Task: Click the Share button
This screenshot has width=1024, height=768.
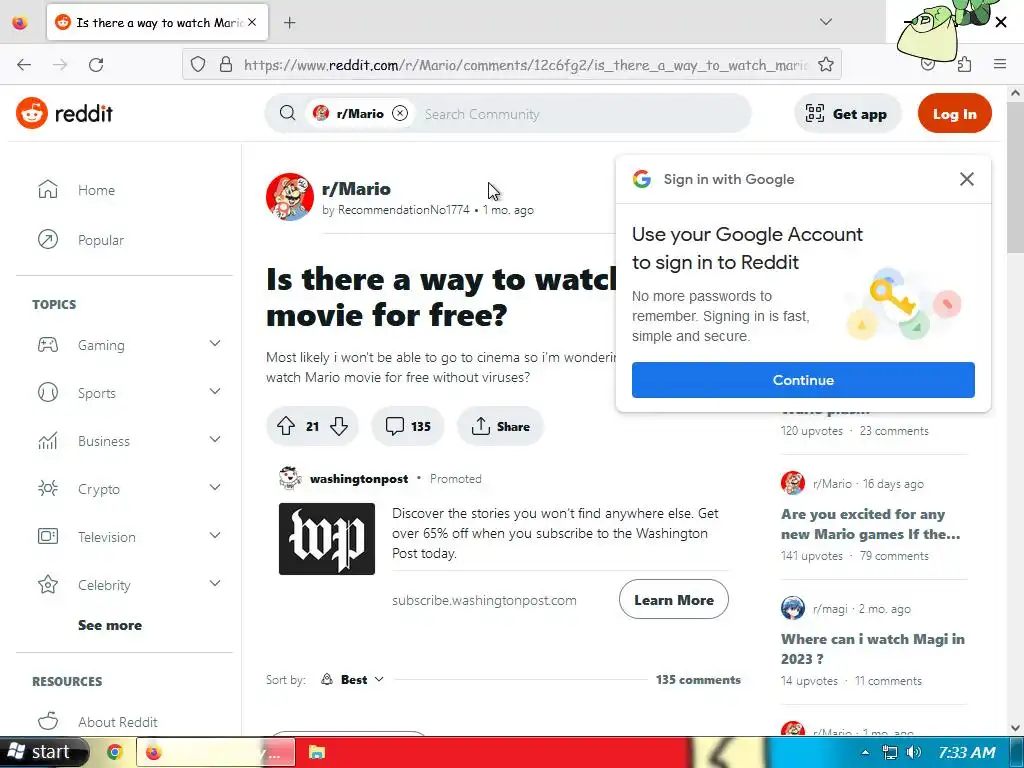Action: (500, 426)
